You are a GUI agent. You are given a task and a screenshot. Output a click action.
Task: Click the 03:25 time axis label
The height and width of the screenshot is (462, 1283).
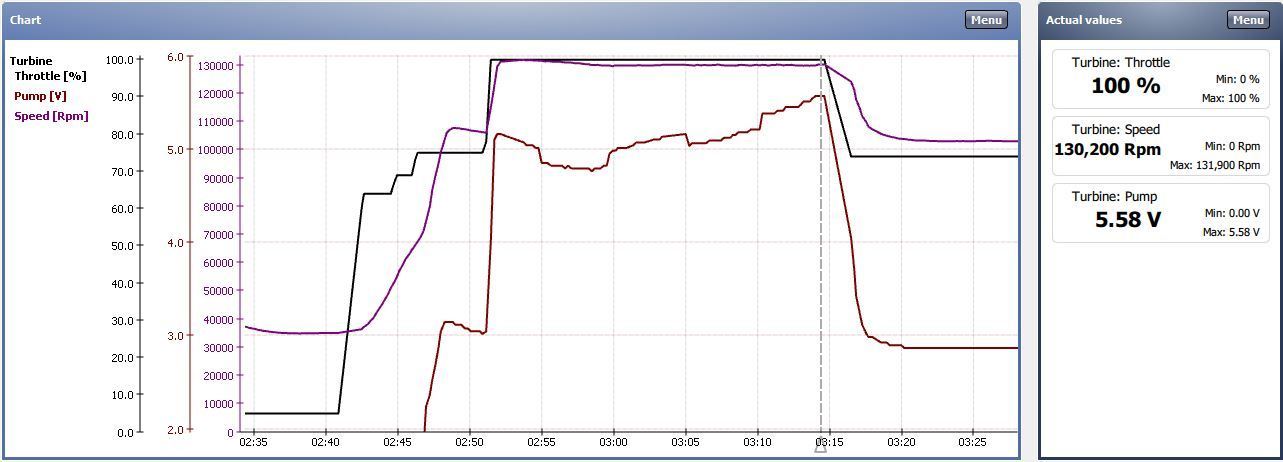pos(972,442)
